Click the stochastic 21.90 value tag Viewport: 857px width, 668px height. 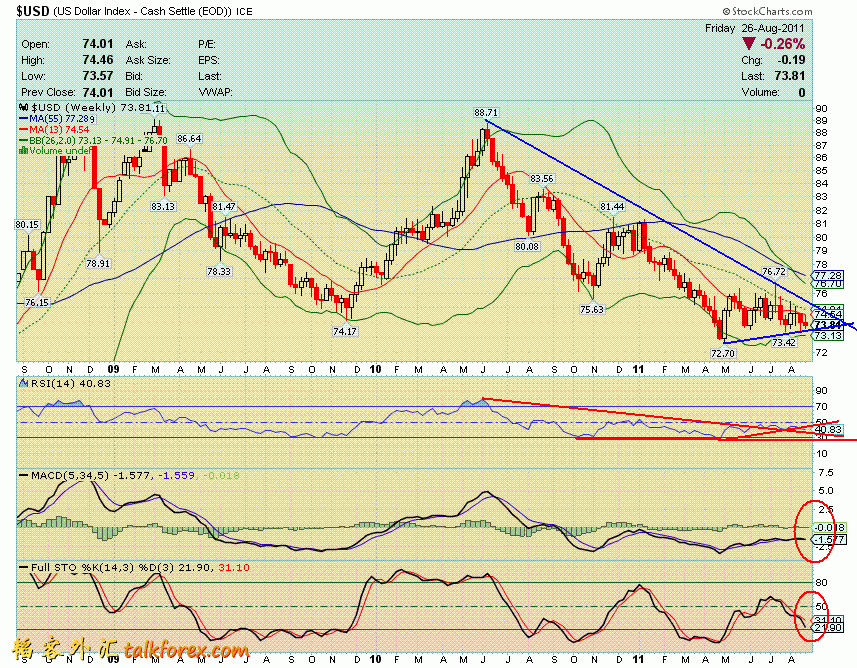pyautogui.click(x=828, y=628)
